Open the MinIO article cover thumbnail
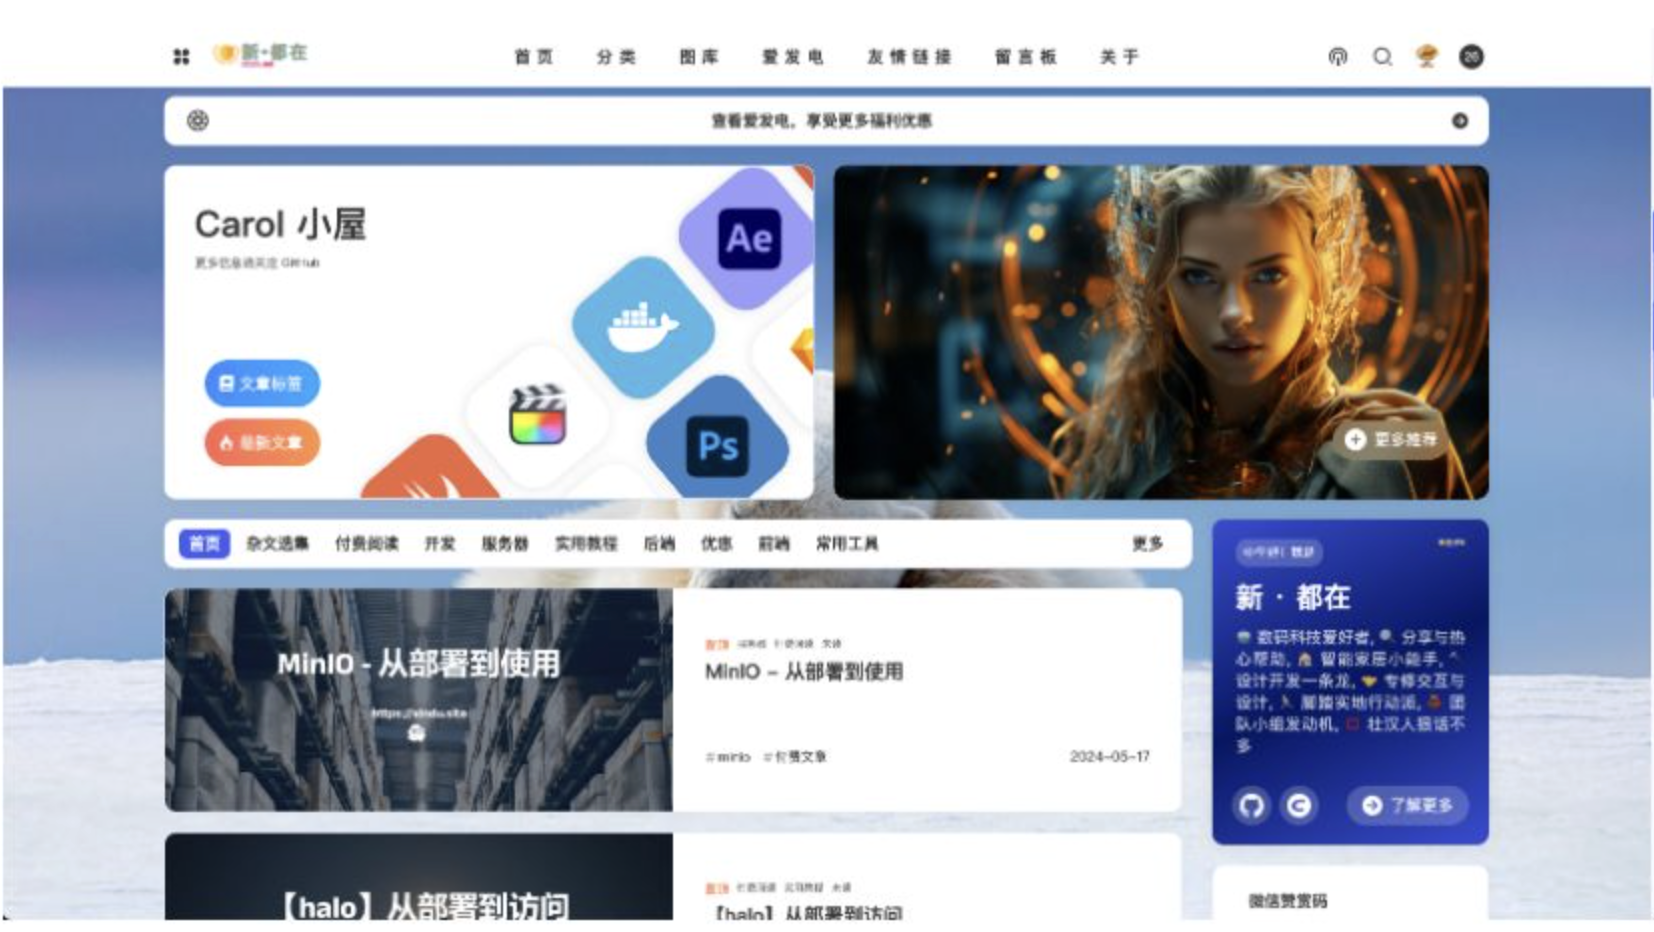The height and width of the screenshot is (932, 1654). point(420,700)
